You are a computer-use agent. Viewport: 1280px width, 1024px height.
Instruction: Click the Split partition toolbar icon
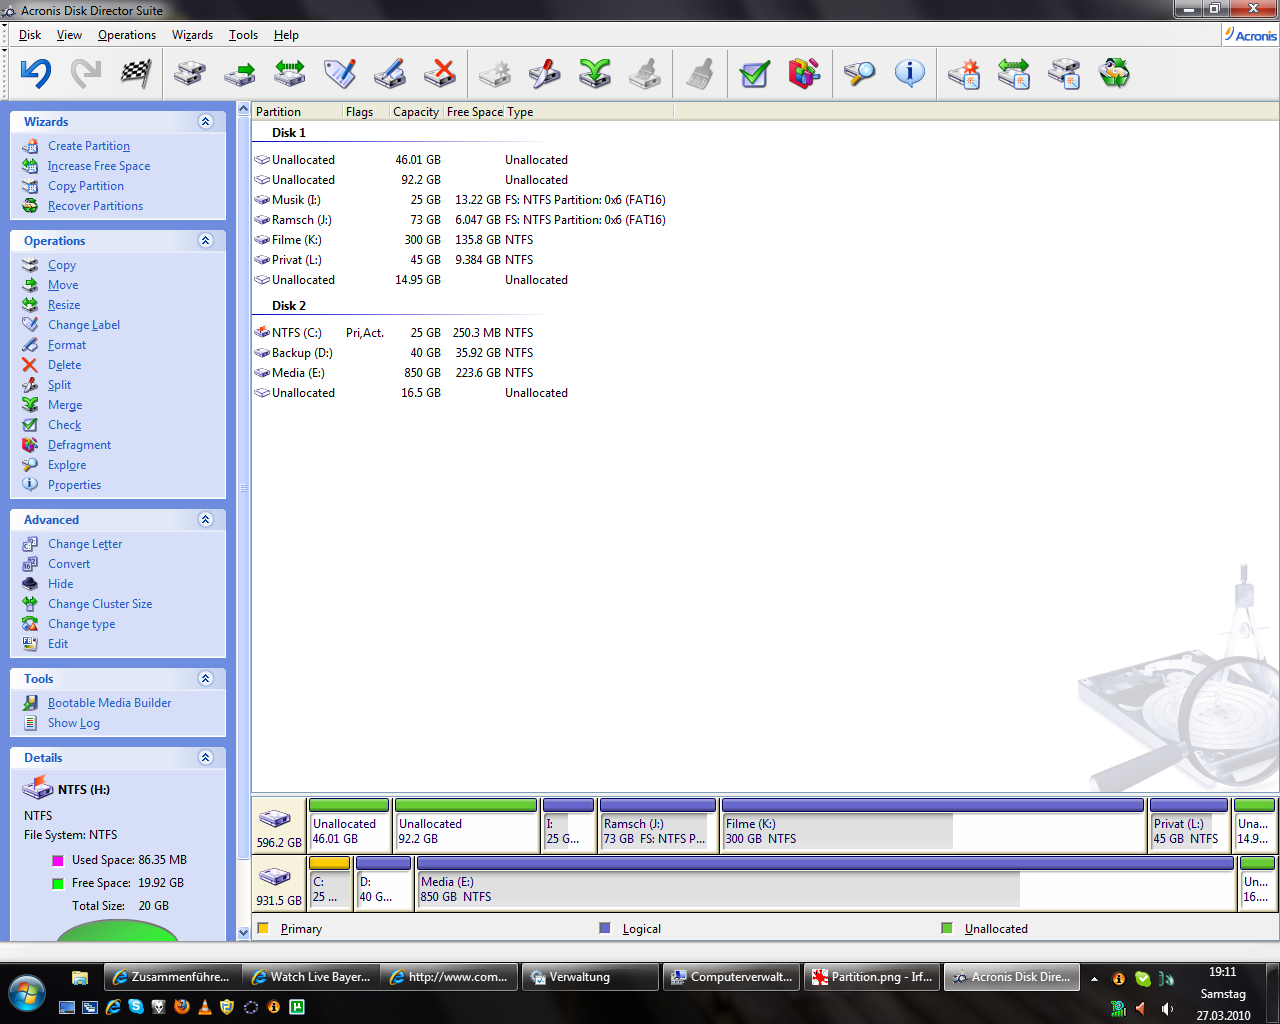pos(545,73)
